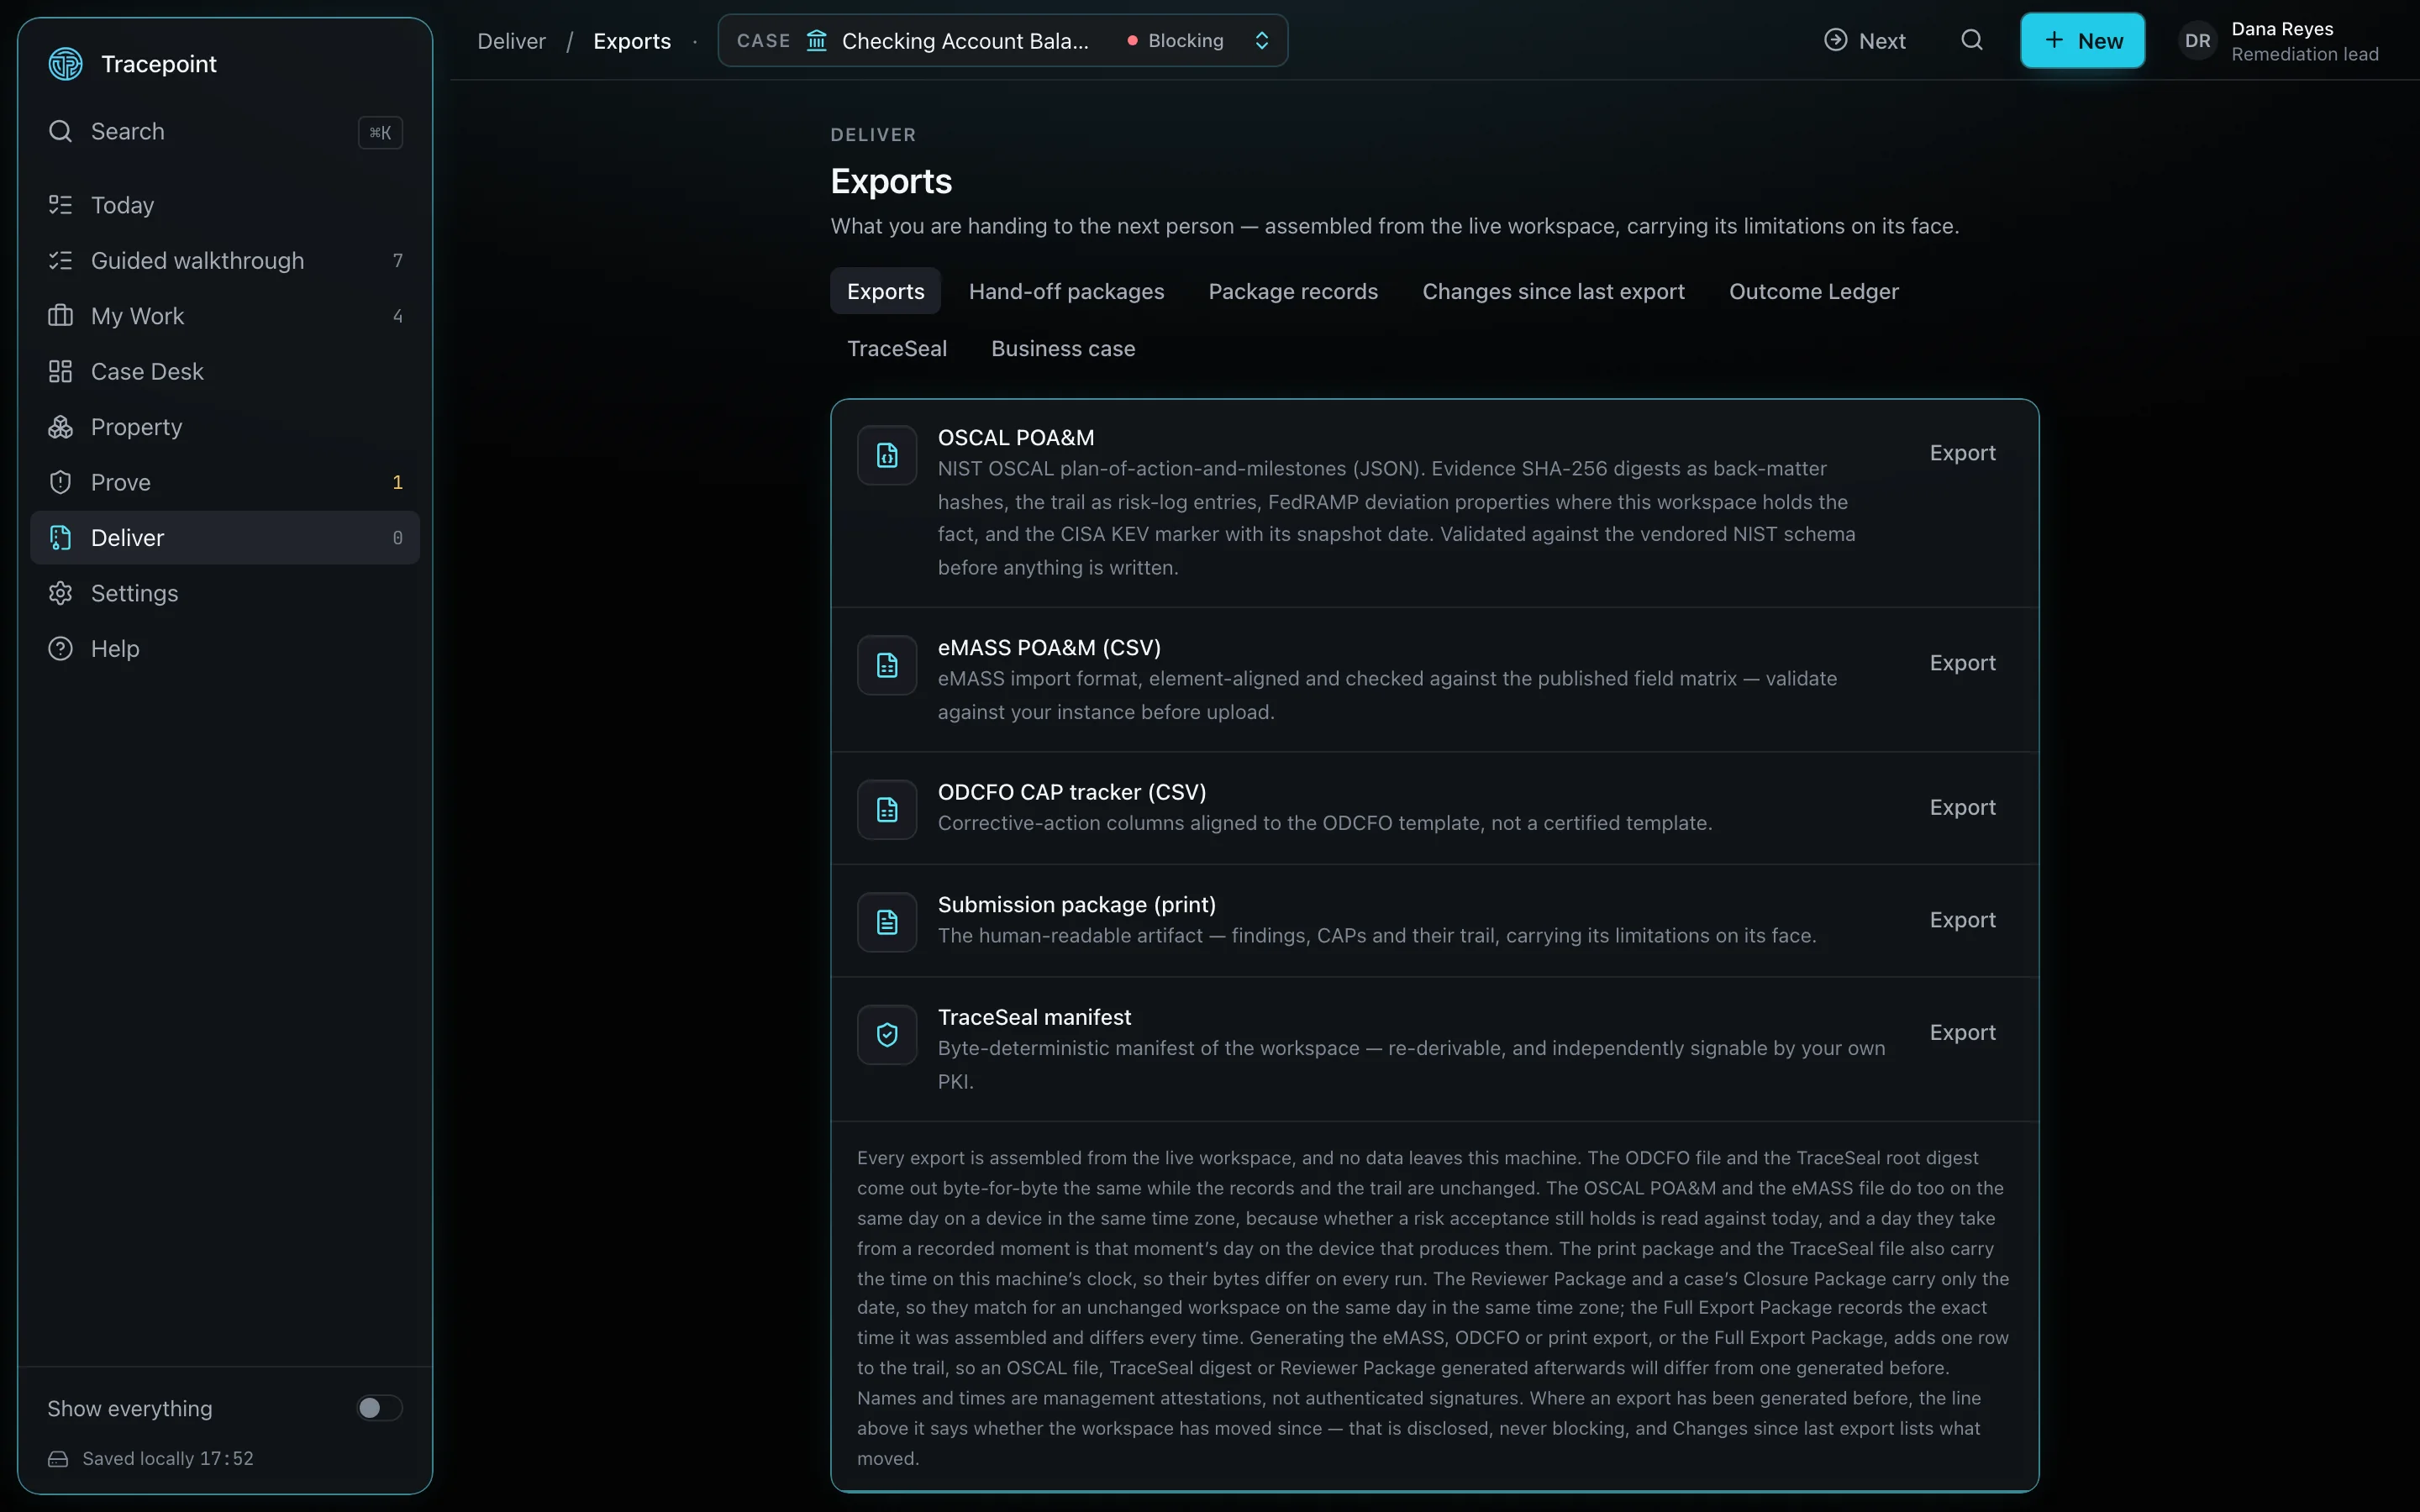
Task: Select the Changes since last export tab
Action: 1553,291
